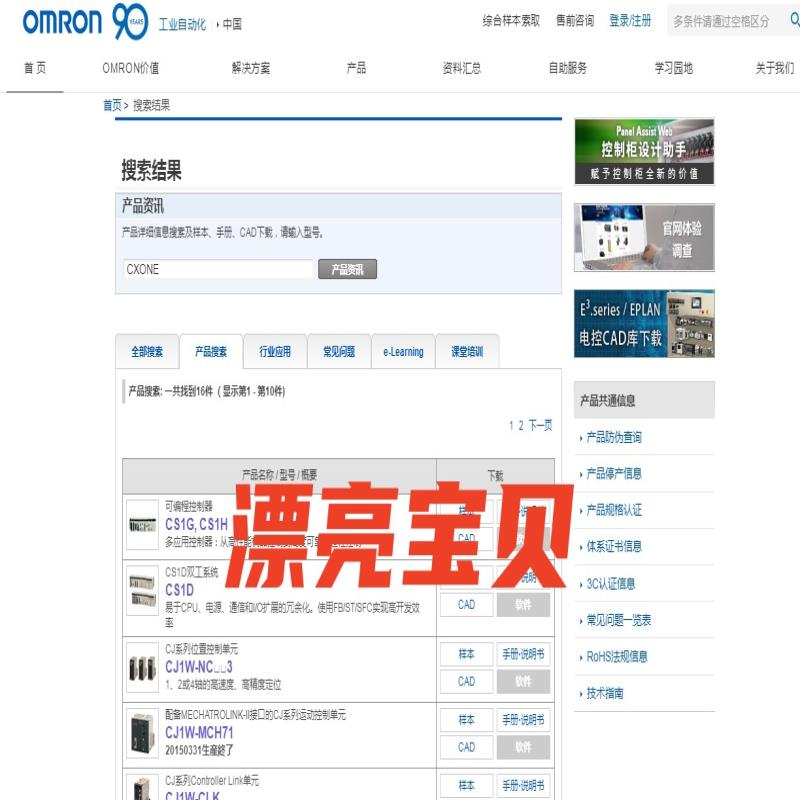Viewport: 800px width, 800px height.
Task: Switch to the 全部搜索 tab
Action: pyautogui.click(x=147, y=351)
